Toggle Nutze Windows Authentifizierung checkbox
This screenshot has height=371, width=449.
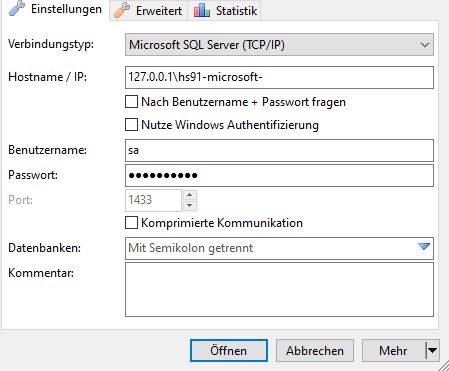pos(131,125)
